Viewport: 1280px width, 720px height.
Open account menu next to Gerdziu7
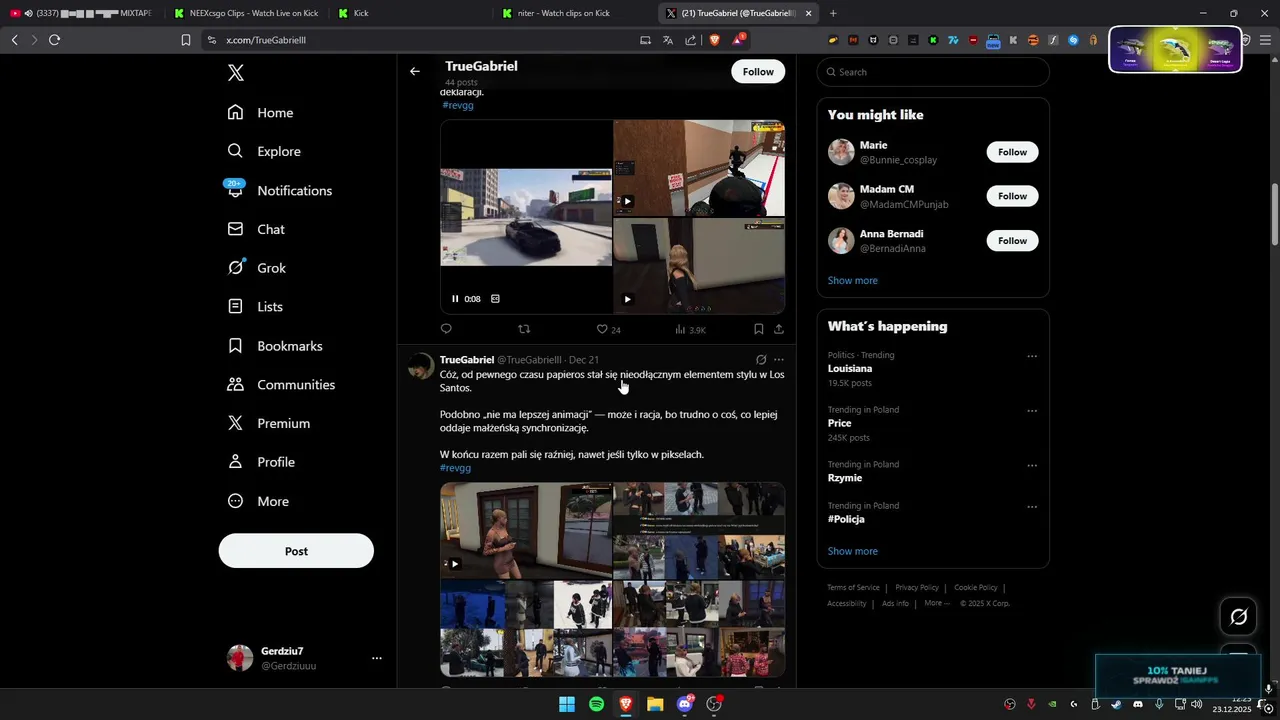tap(377, 658)
